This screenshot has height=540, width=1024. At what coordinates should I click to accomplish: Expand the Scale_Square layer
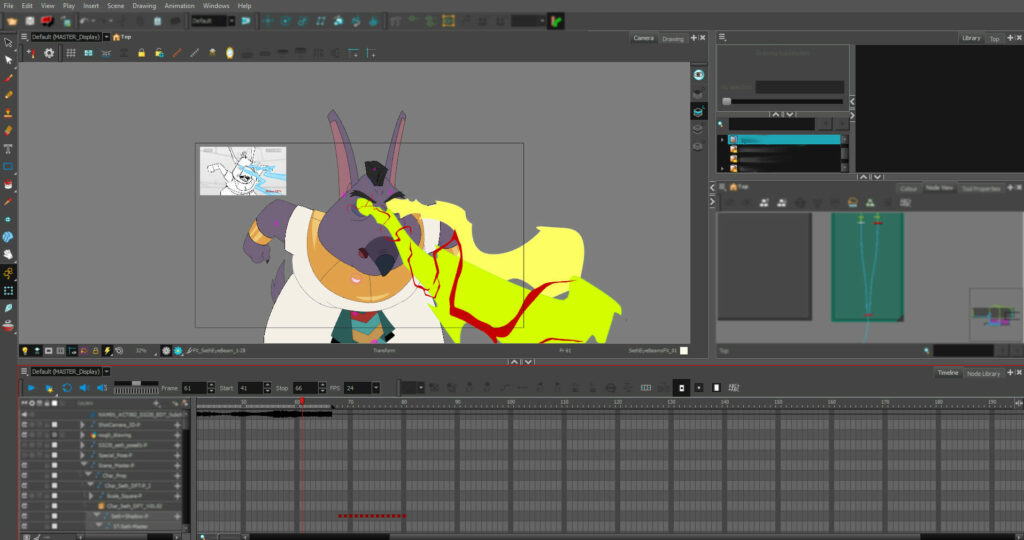[x=91, y=496]
